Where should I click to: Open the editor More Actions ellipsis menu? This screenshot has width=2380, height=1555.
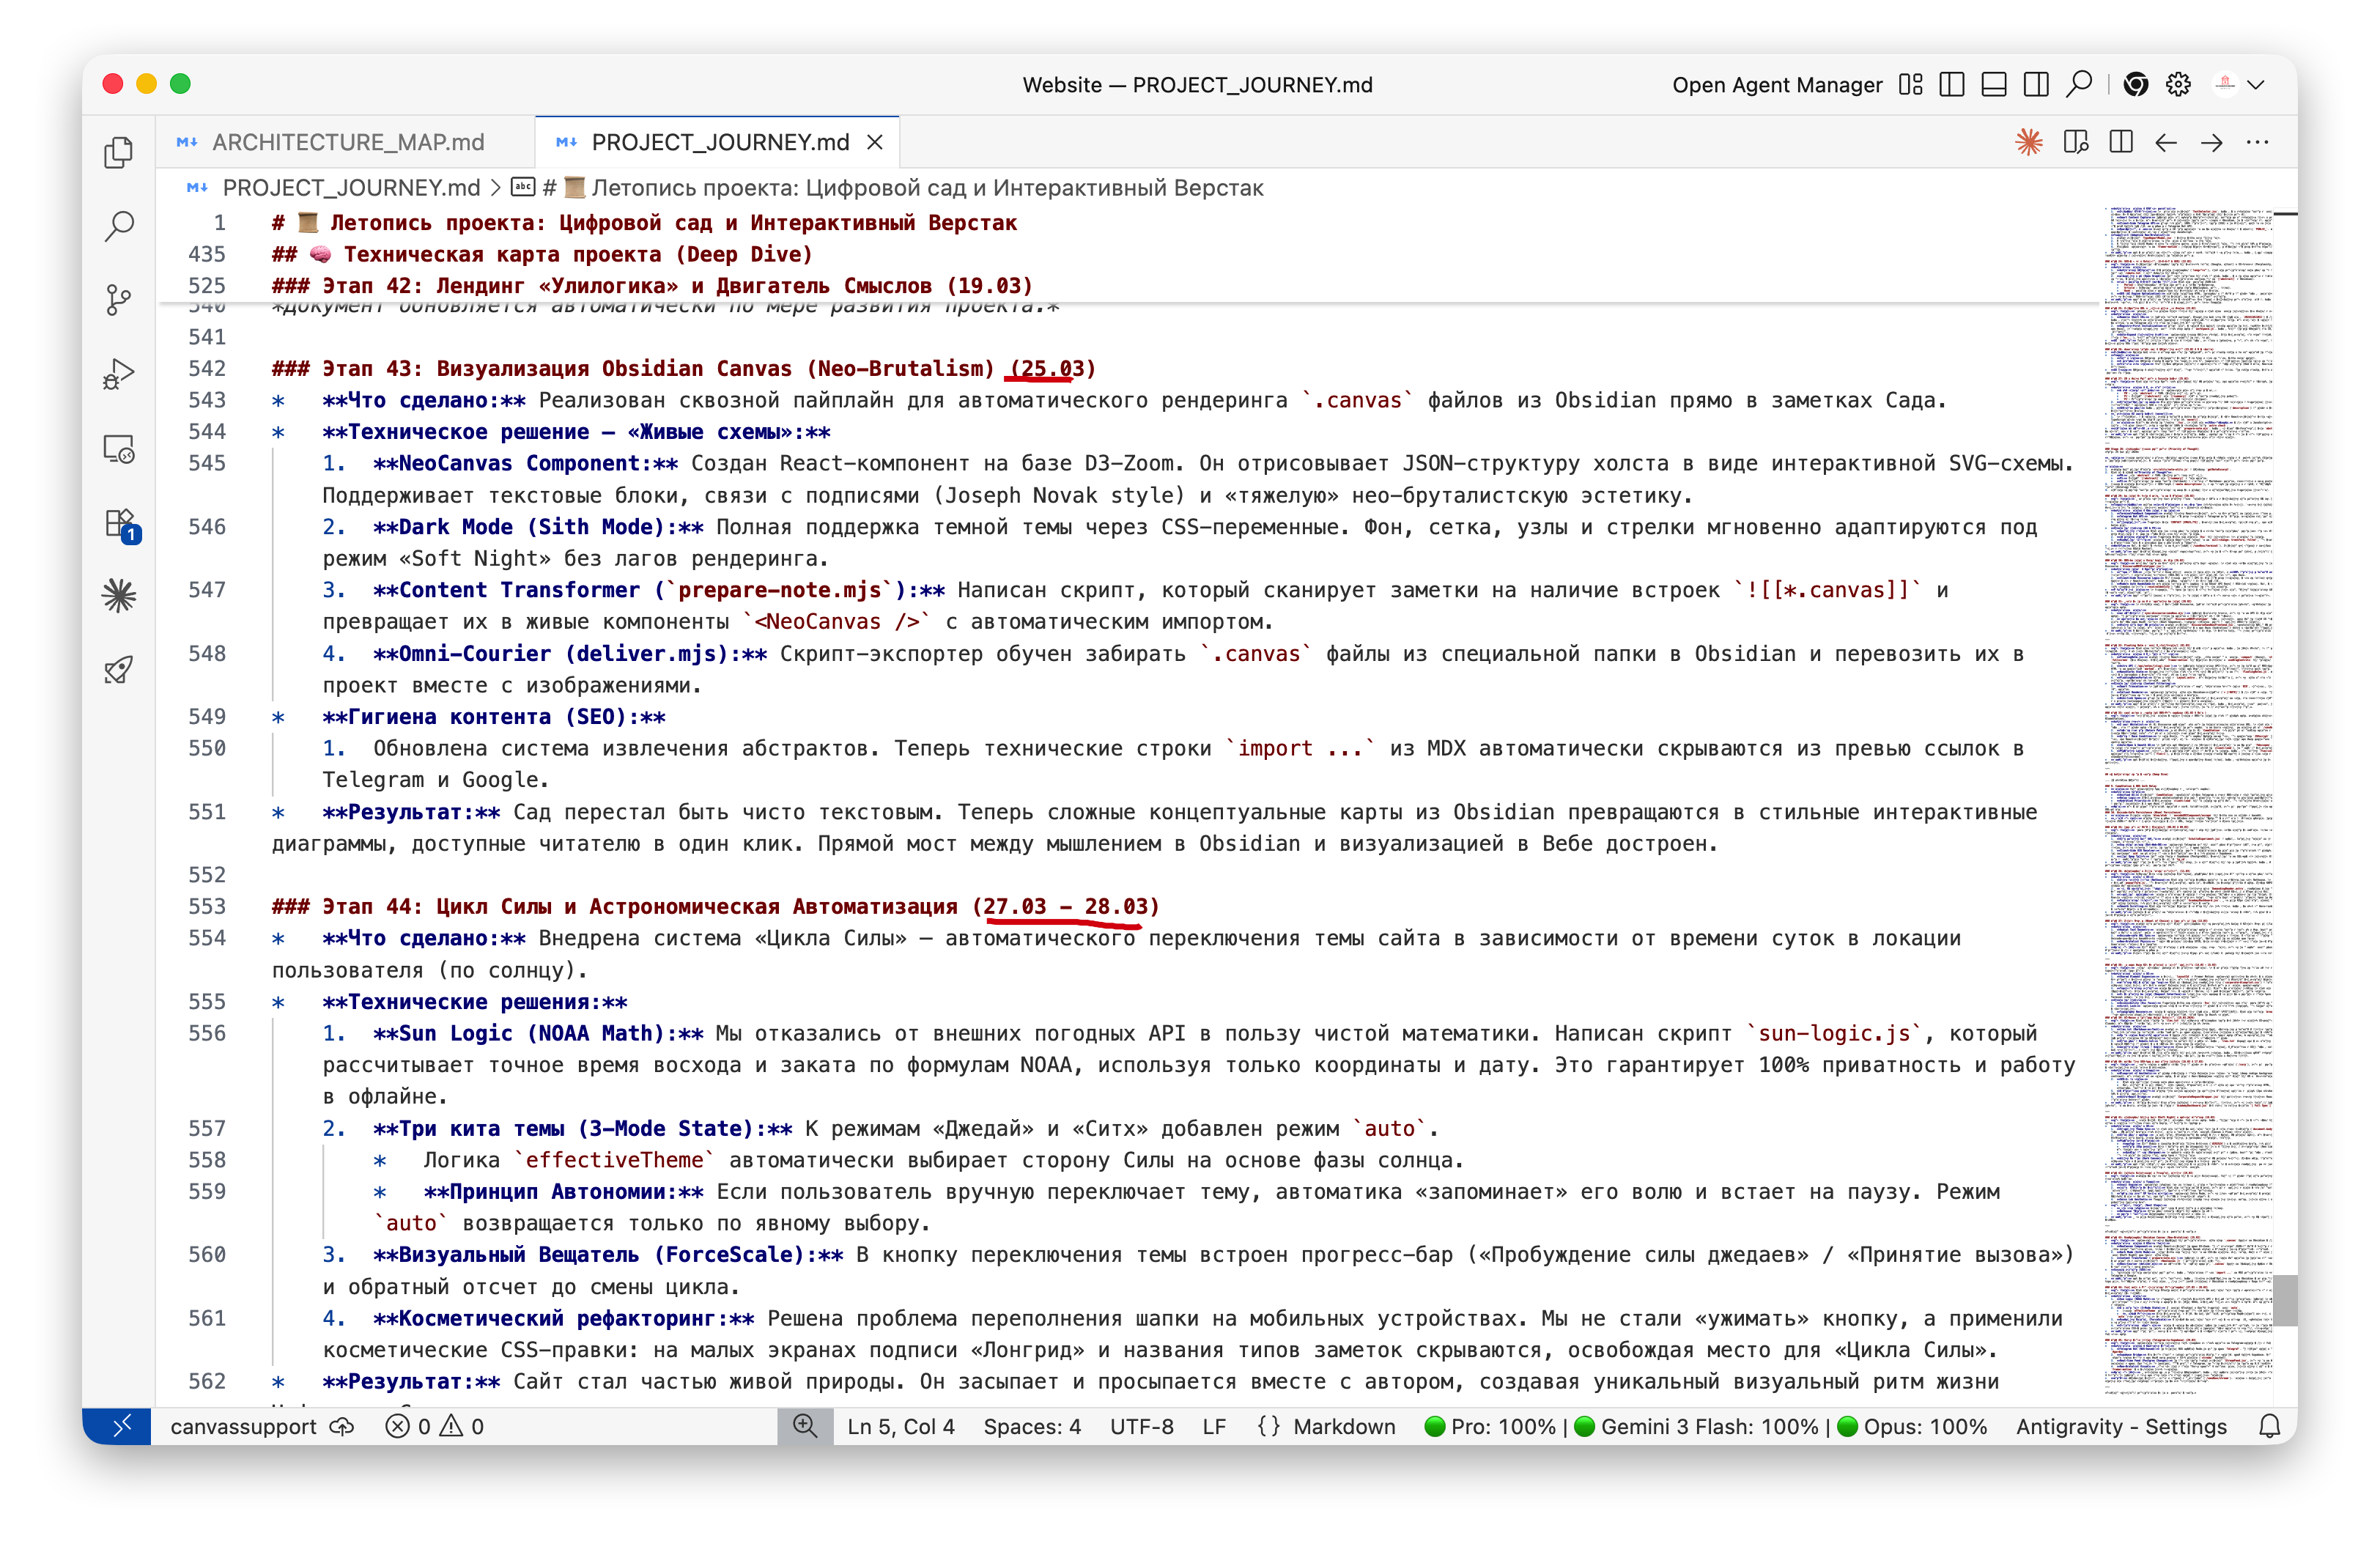tap(2257, 142)
